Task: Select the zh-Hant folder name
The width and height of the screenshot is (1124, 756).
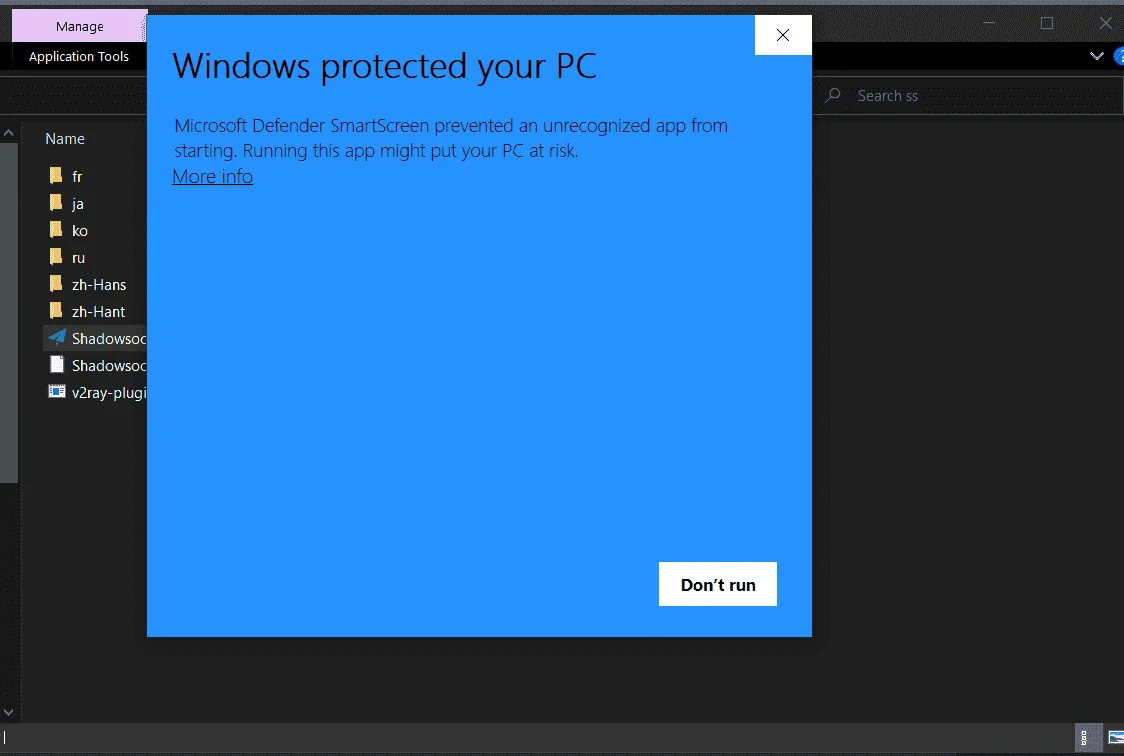Action: 98,312
